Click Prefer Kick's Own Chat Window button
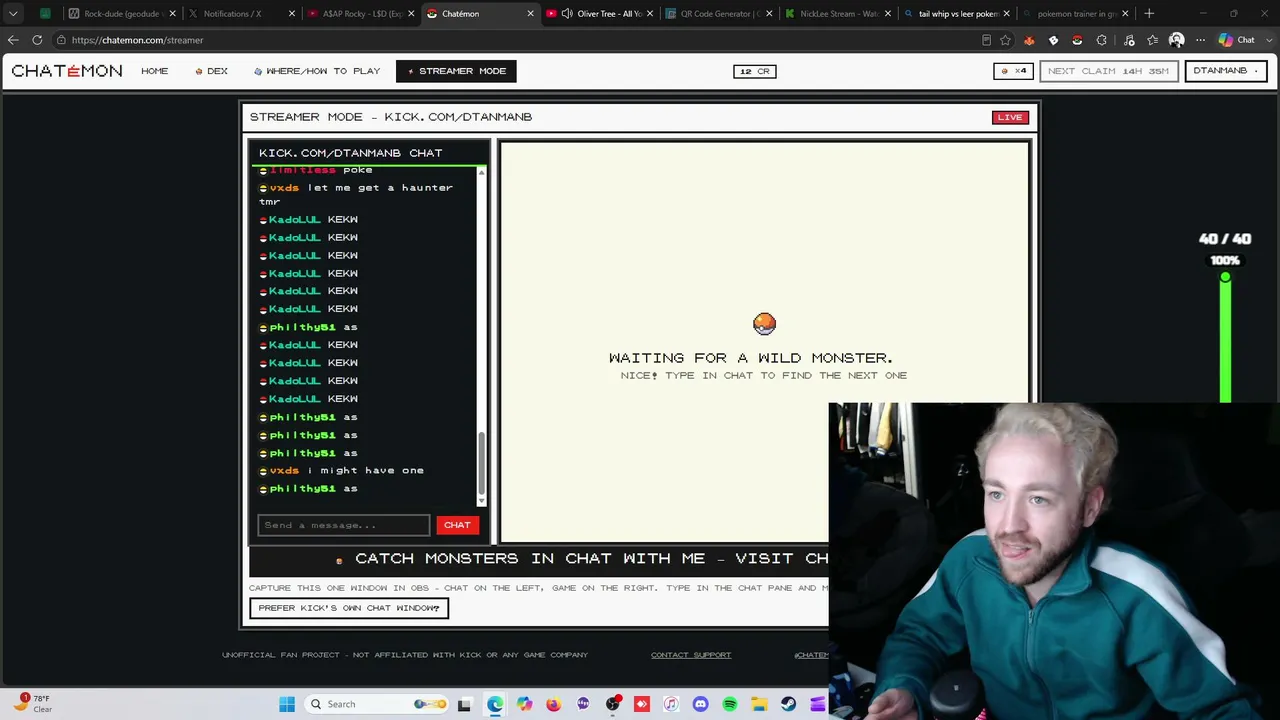The height and width of the screenshot is (720, 1280). pos(349,608)
